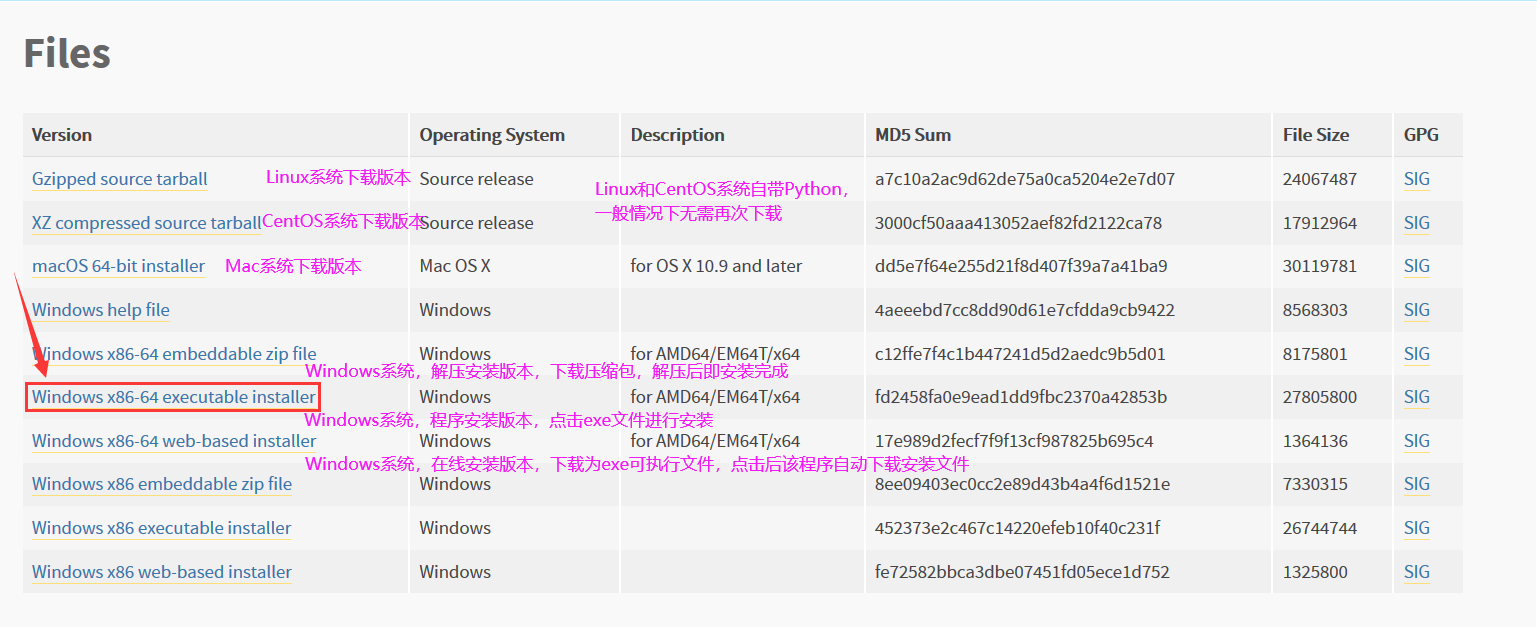Viewport: 1537px width, 627px height.
Task: Click the macOS 64-bit installer link
Action: [118, 267]
